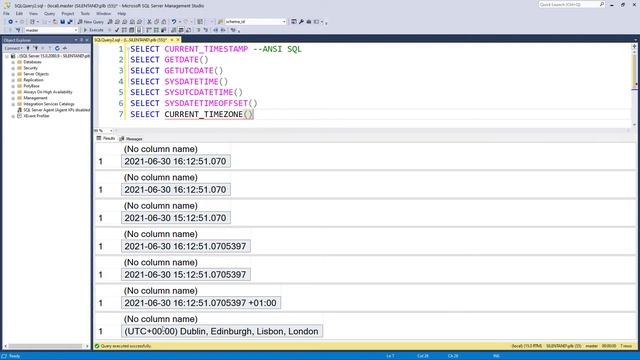Switch to the Results tab
Screen dimensions: 640x360
[x=106, y=138]
